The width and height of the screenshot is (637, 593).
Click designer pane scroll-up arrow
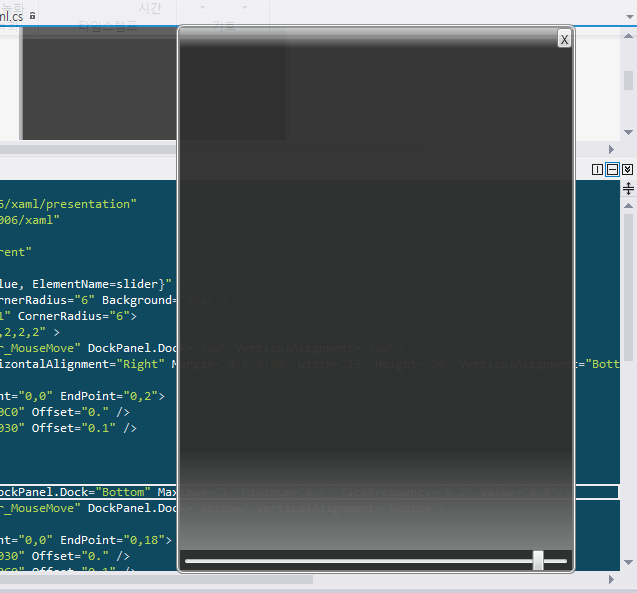pyautogui.click(x=628, y=36)
